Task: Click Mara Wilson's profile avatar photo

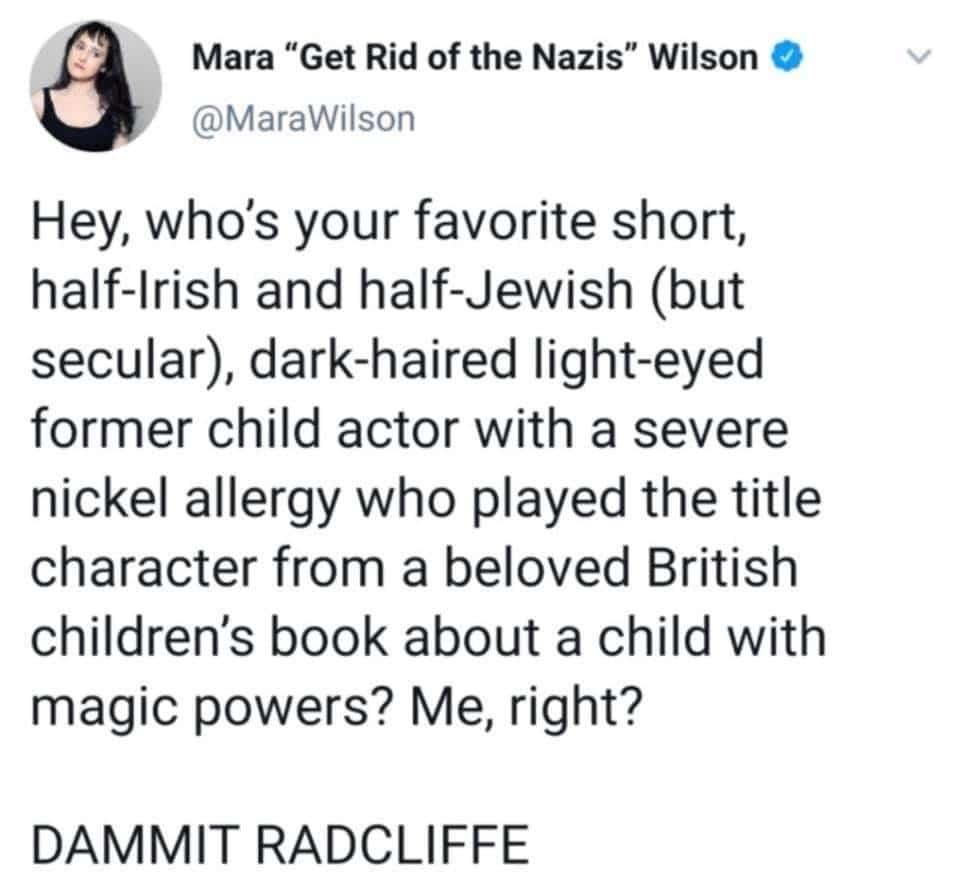Action: click(95, 85)
